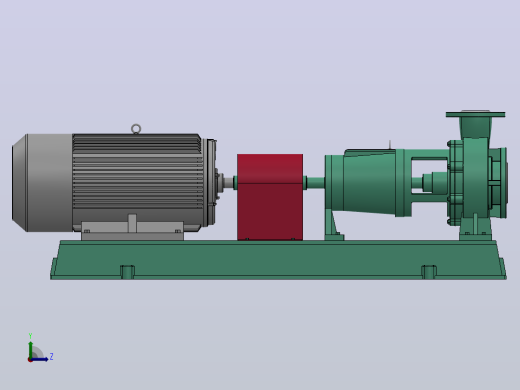Click the motor's lifting eye ring

136,129
